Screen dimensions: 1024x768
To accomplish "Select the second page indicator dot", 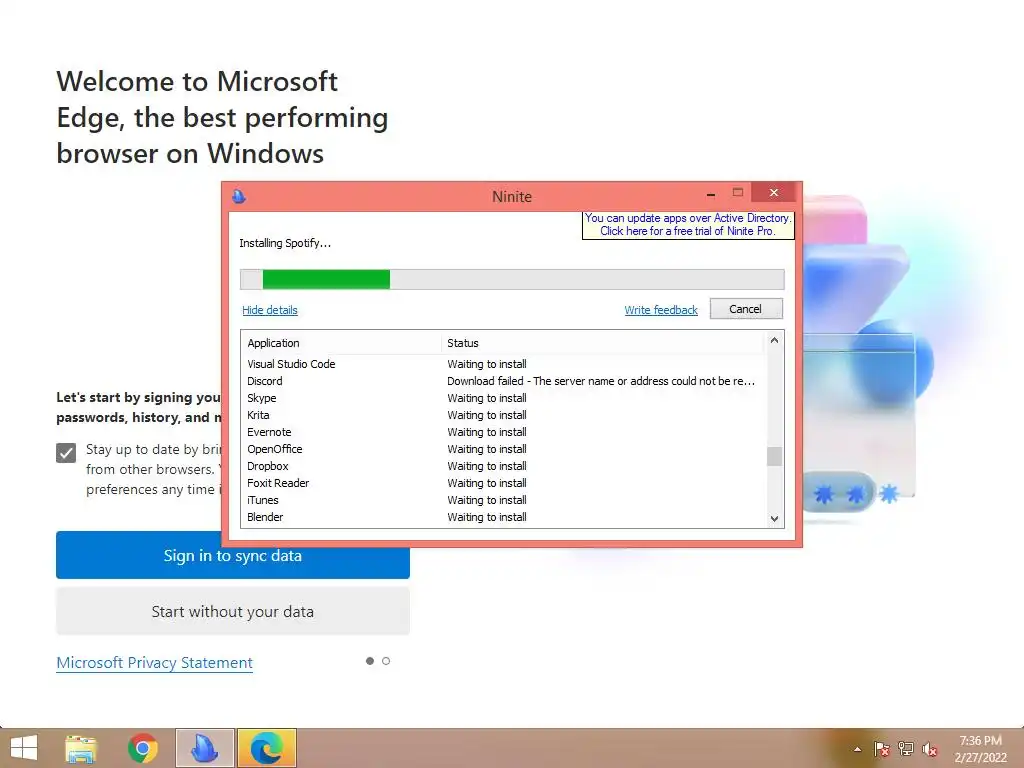I will [x=386, y=661].
